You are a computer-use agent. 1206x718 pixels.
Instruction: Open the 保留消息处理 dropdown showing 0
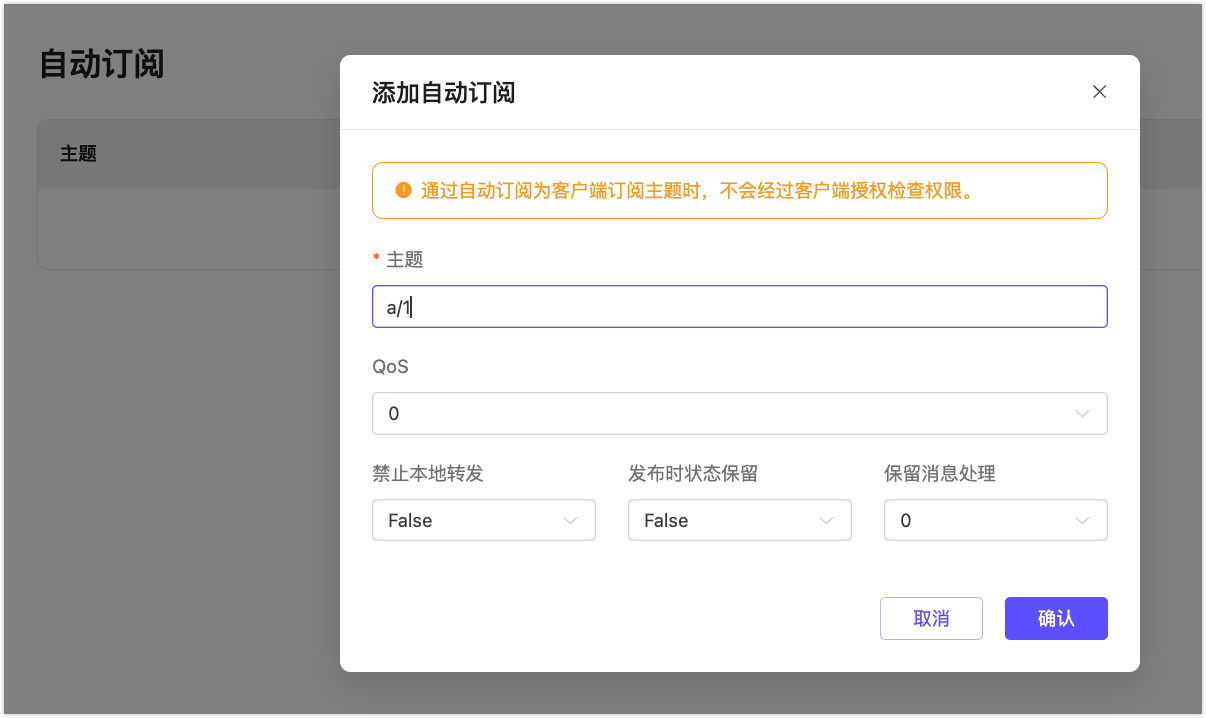[x=995, y=520]
